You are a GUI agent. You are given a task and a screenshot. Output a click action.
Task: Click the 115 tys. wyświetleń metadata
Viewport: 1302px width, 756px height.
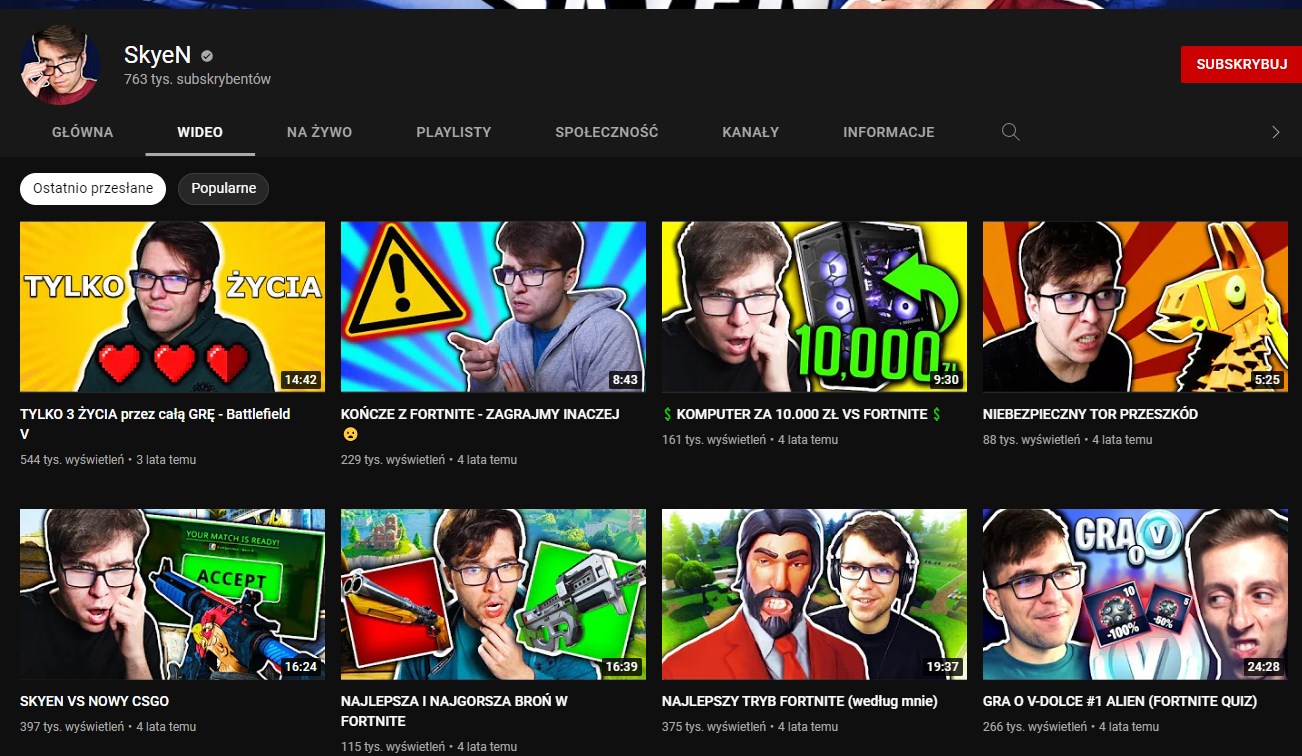pyautogui.click(x=393, y=747)
